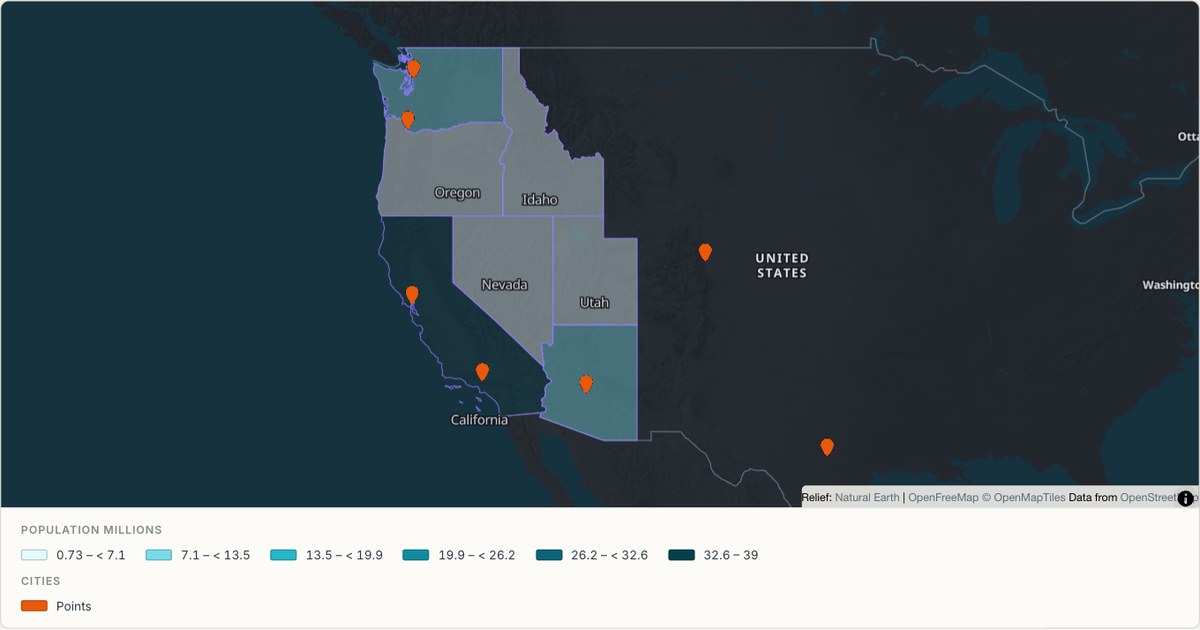Click the 13.5 – < 19.9 legend swatch
This screenshot has width=1200, height=630.
pos(284,555)
